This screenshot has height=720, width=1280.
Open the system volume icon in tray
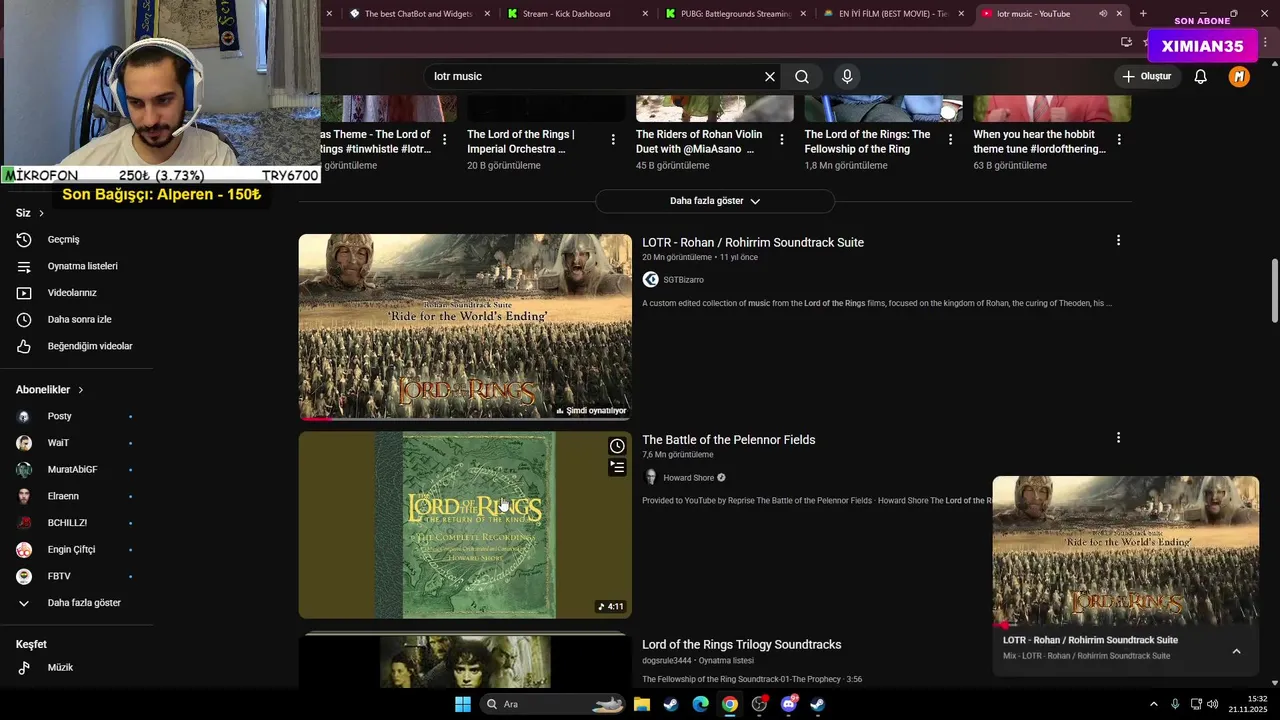tap(1212, 704)
